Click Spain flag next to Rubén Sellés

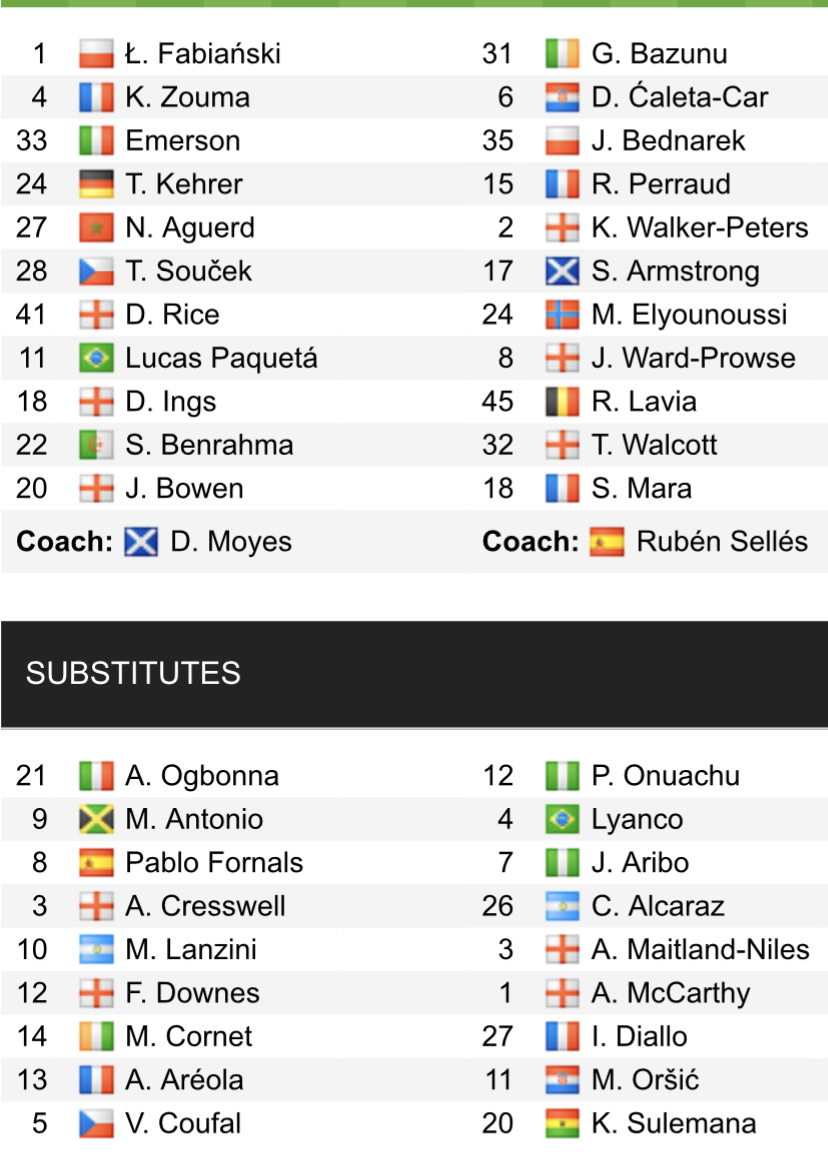pos(607,542)
